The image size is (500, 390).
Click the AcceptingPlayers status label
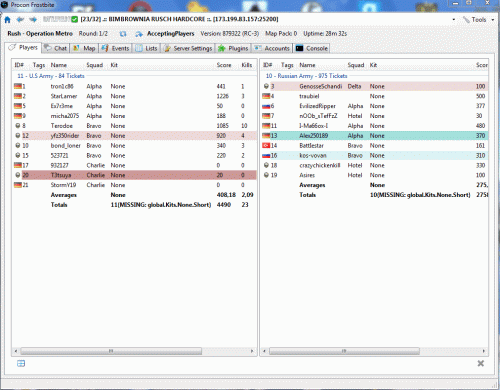tap(171, 34)
